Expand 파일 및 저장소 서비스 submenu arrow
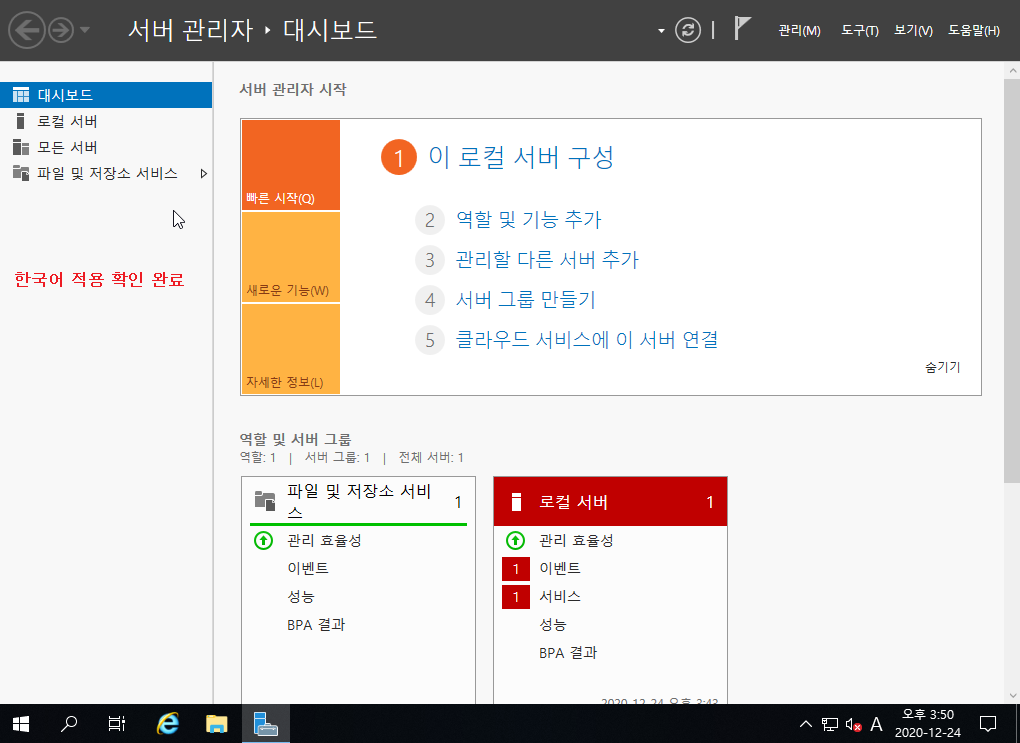The image size is (1020, 743). (x=204, y=174)
